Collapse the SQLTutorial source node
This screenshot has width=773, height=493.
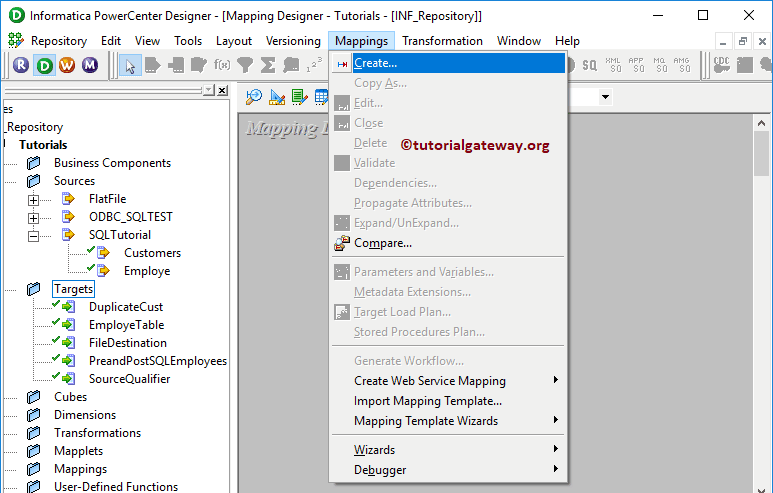click(33, 236)
